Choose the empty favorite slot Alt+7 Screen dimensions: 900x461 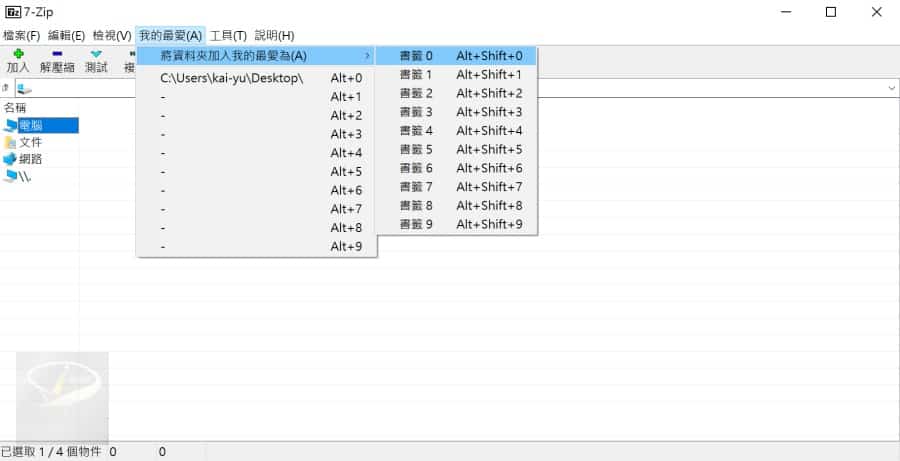click(257, 209)
